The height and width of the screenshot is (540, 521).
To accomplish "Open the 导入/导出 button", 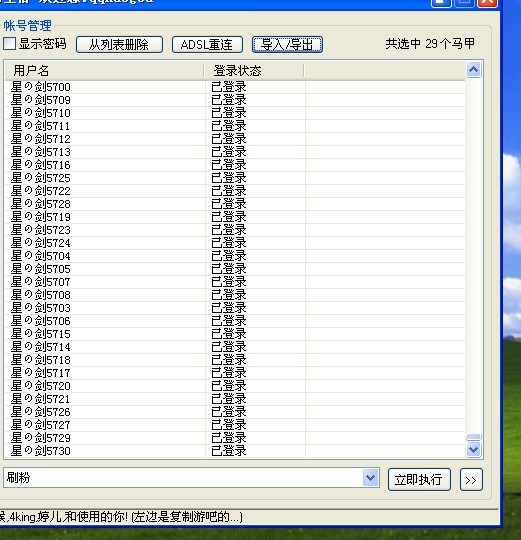I will click(x=287, y=45).
